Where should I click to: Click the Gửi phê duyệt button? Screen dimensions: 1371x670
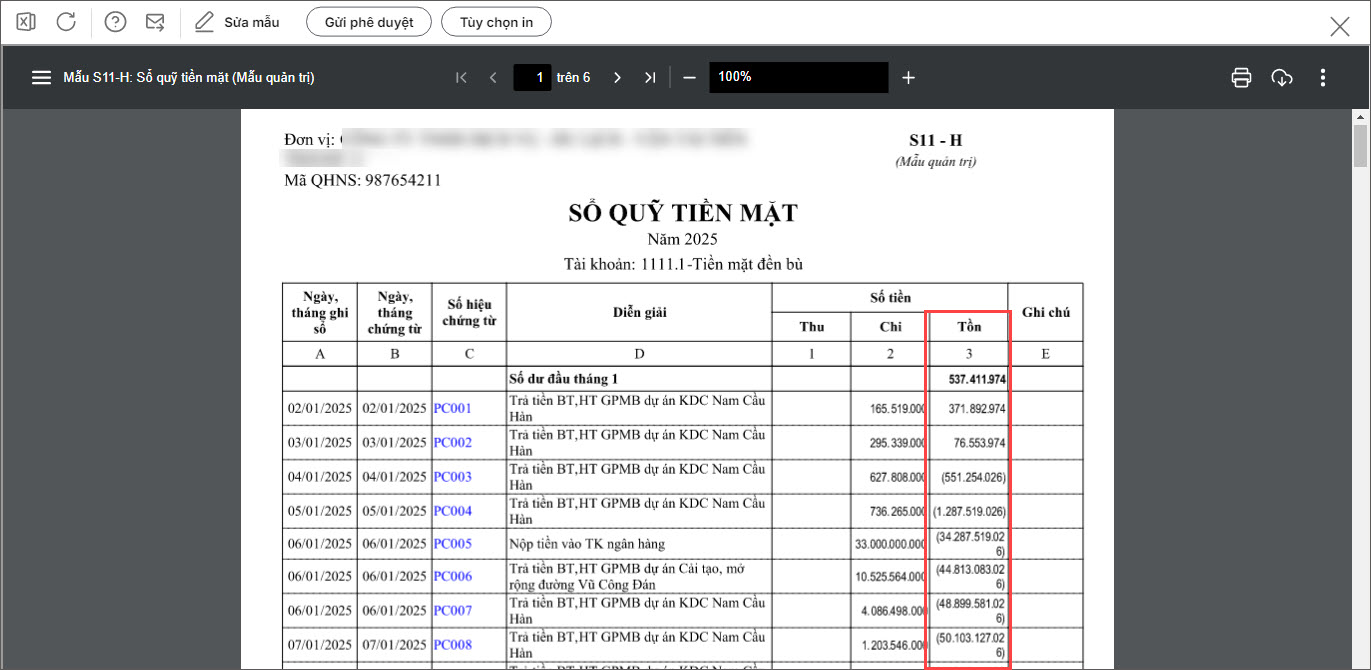368,22
